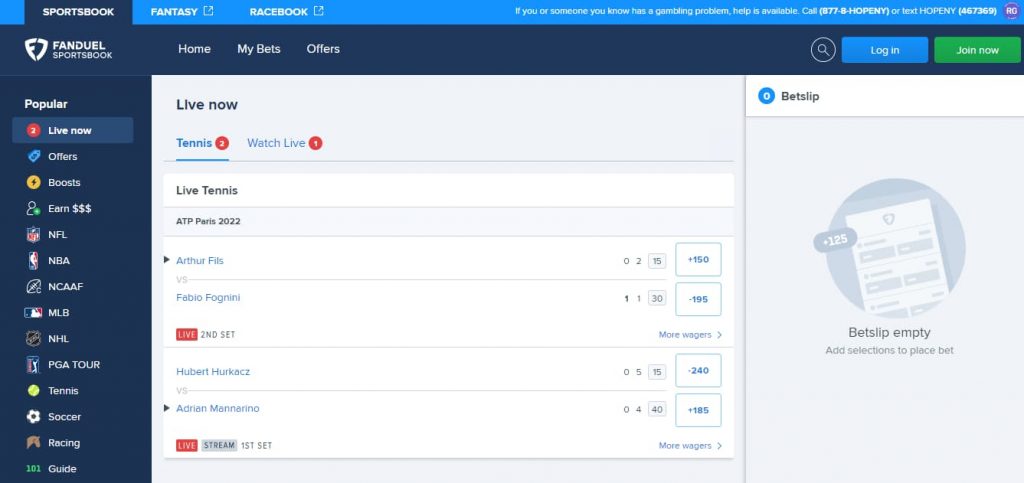
Task: Click the Offers tag icon in sidebar
Action: (33, 157)
